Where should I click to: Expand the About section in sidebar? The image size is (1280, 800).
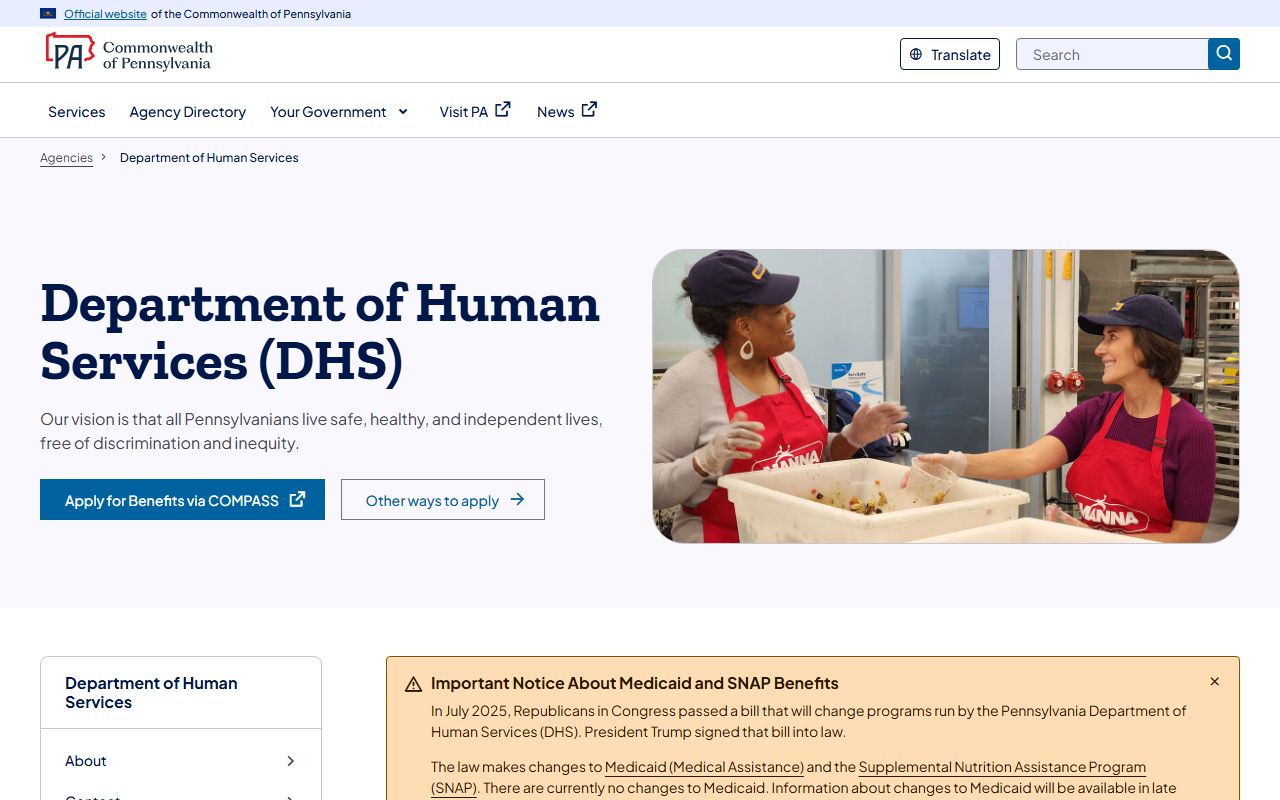[86, 761]
